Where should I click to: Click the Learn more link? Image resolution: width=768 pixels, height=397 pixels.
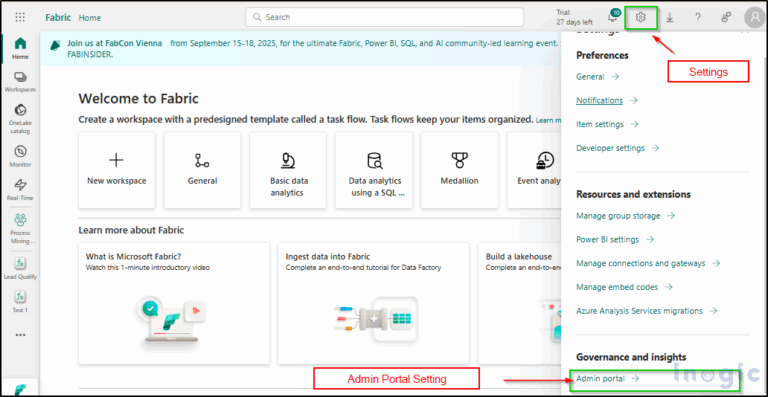(x=549, y=120)
